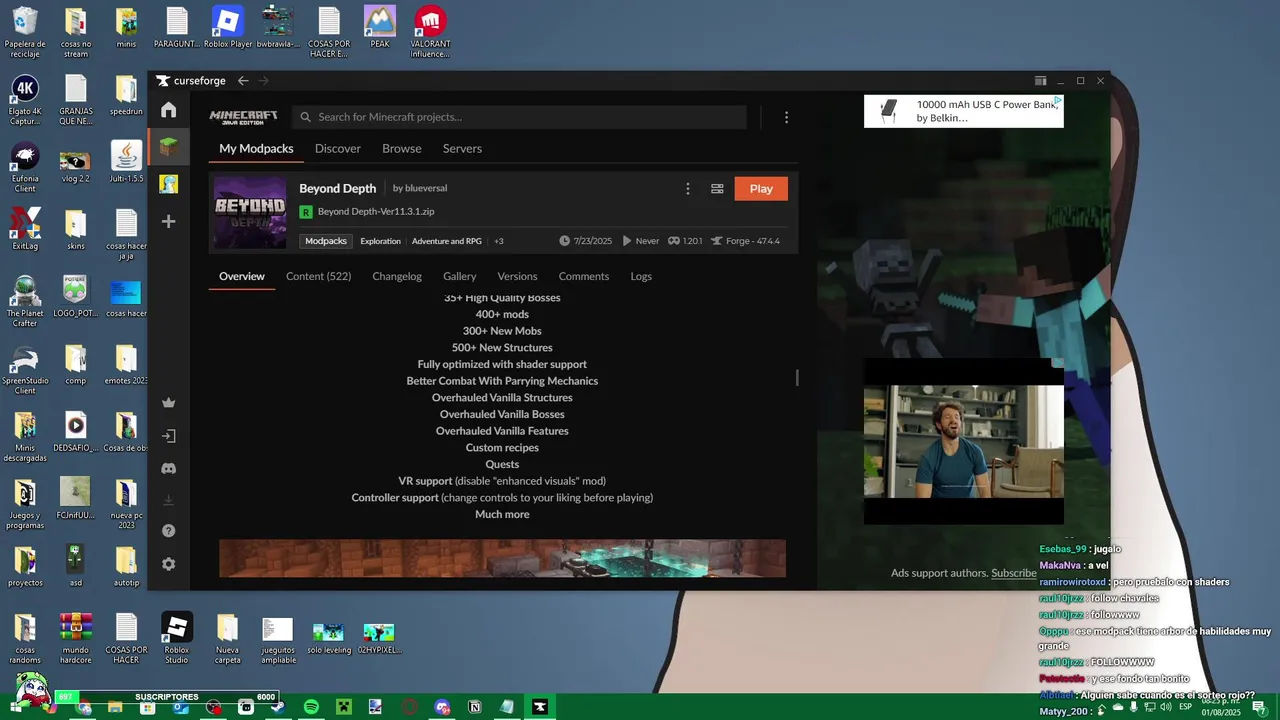Click the Belkin power bank ad banner

pyautogui.click(x=964, y=111)
